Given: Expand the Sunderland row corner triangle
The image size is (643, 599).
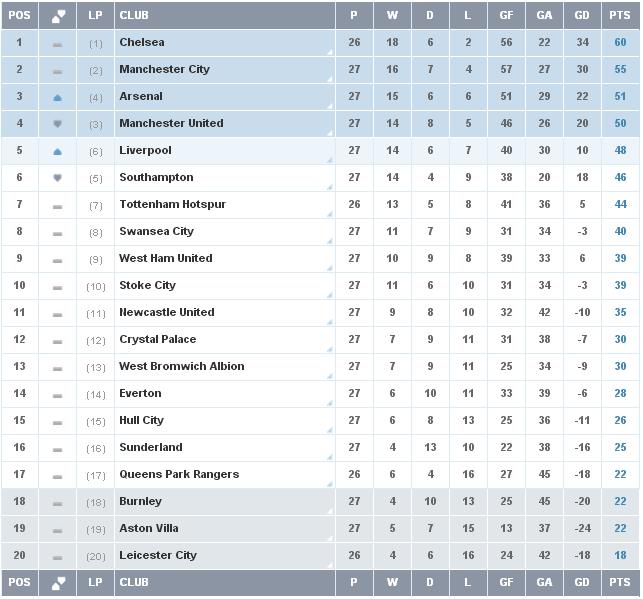Looking at the screenshot, I should (330, 457).
